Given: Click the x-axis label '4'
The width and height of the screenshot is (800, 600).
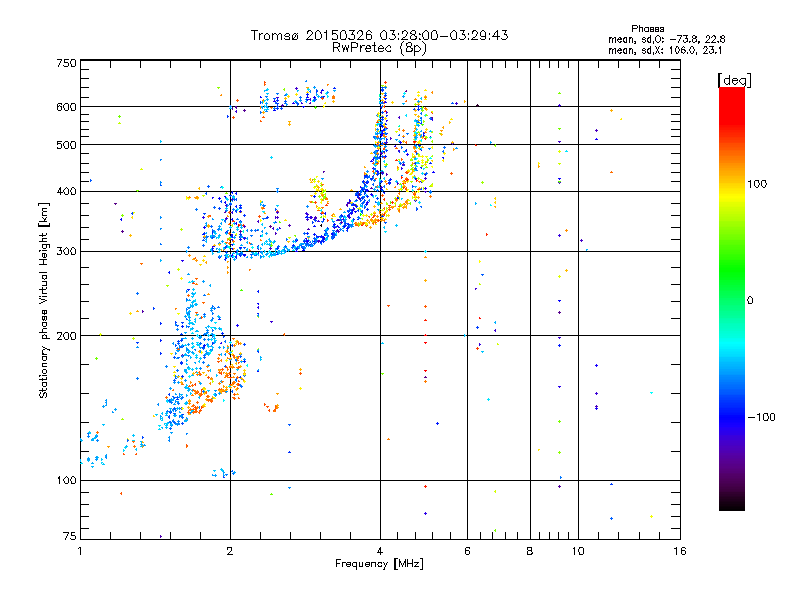Looking at the screenshot, I should 380,551.
